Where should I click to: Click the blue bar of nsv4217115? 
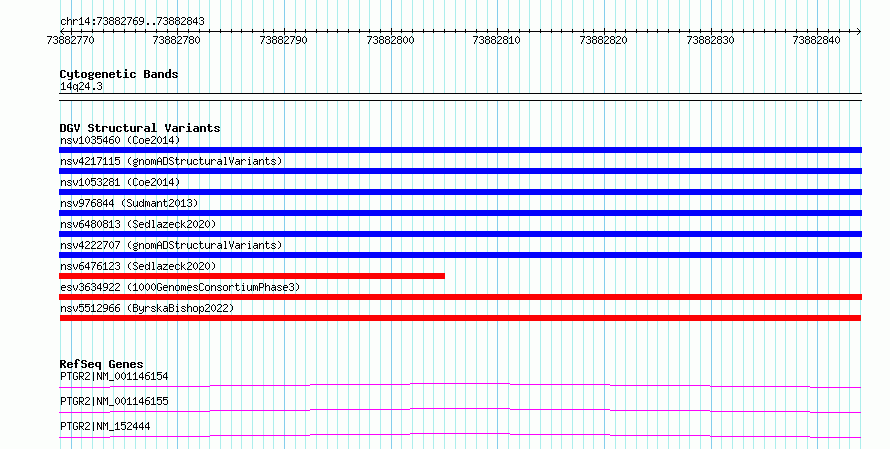[x=460, y=171]
